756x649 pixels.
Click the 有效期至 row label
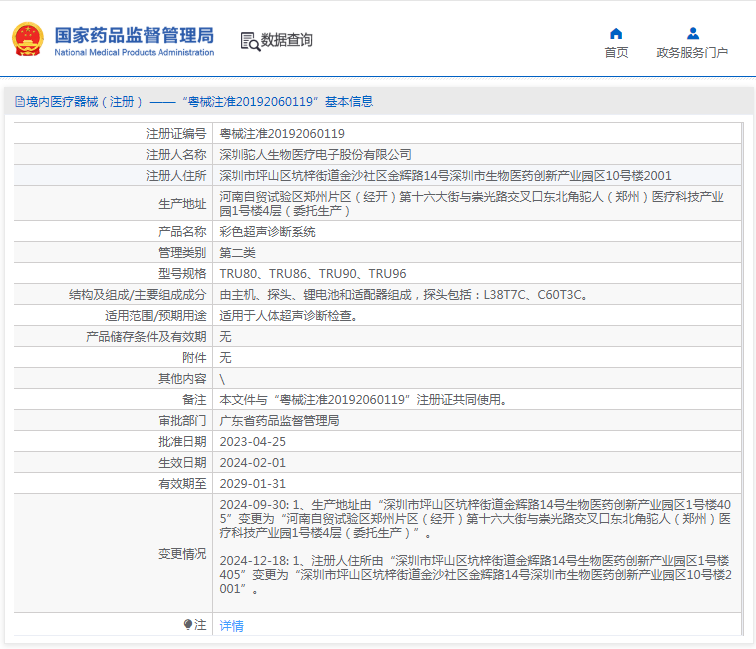(x=182, y=484)
